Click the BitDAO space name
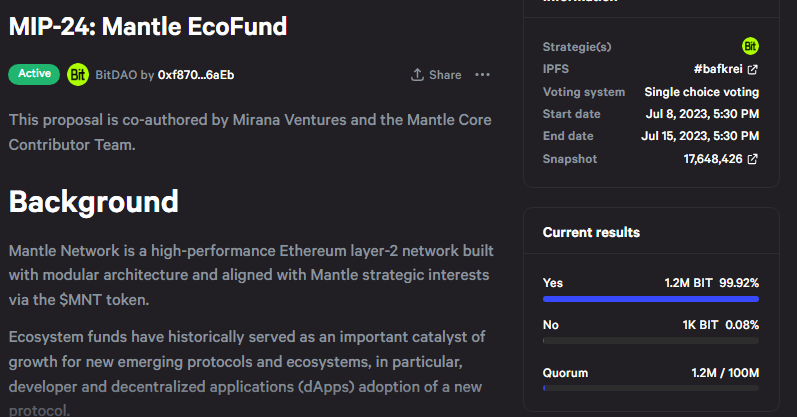 116,75
